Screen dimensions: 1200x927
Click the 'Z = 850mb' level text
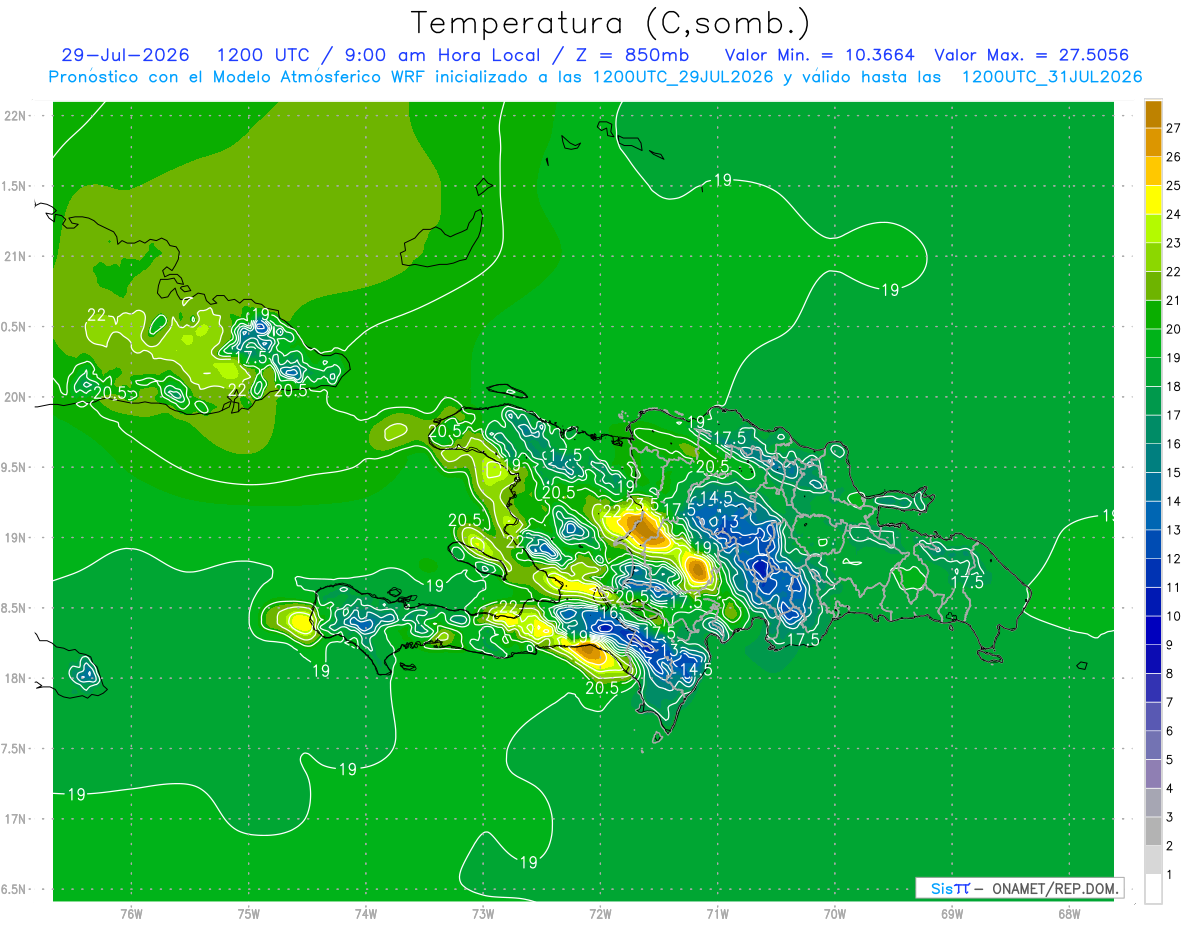tap(632, 55)
